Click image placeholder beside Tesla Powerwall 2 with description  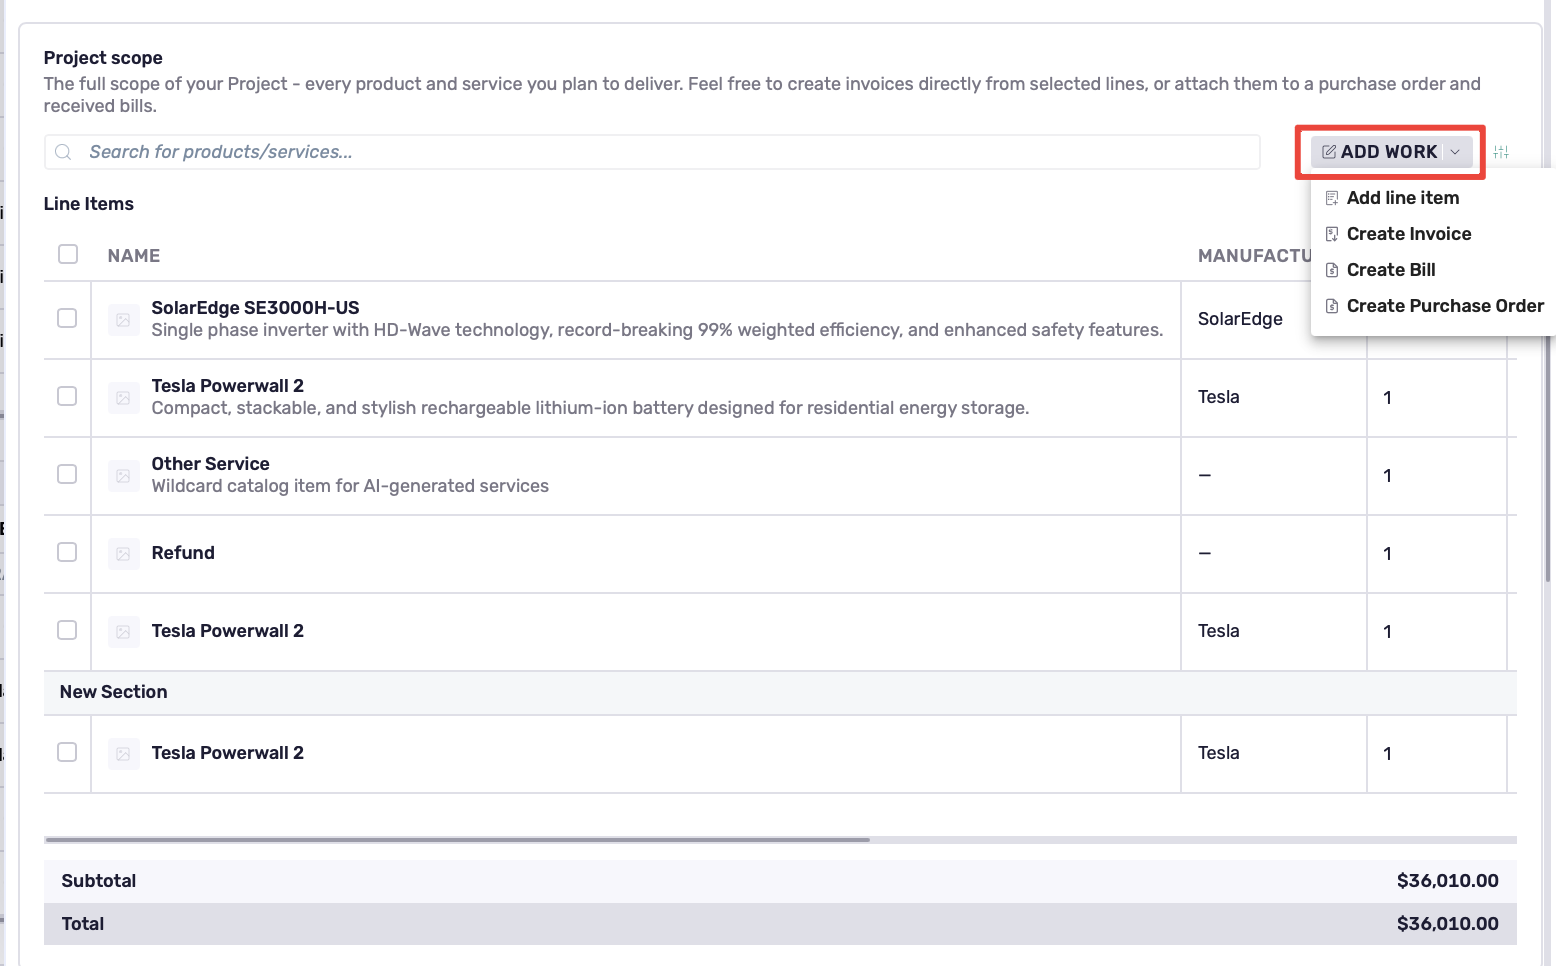123,398
